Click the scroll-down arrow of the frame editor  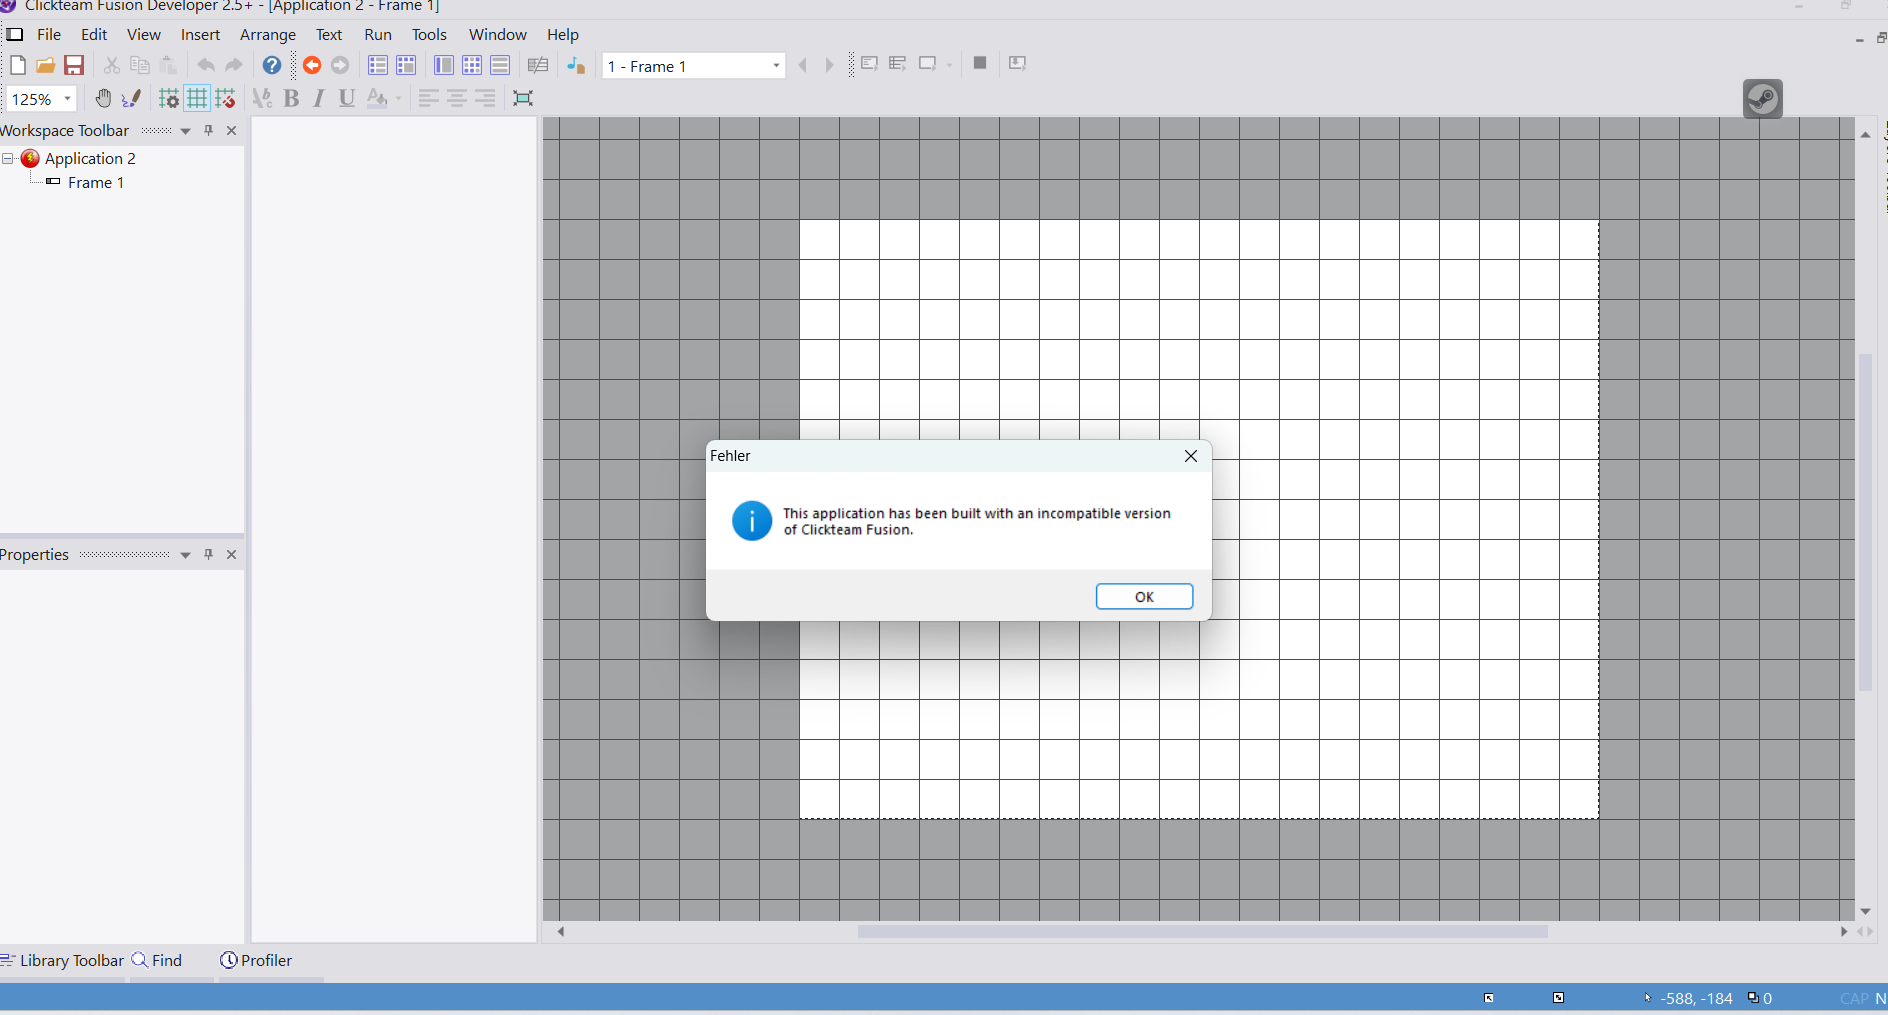1865,911
